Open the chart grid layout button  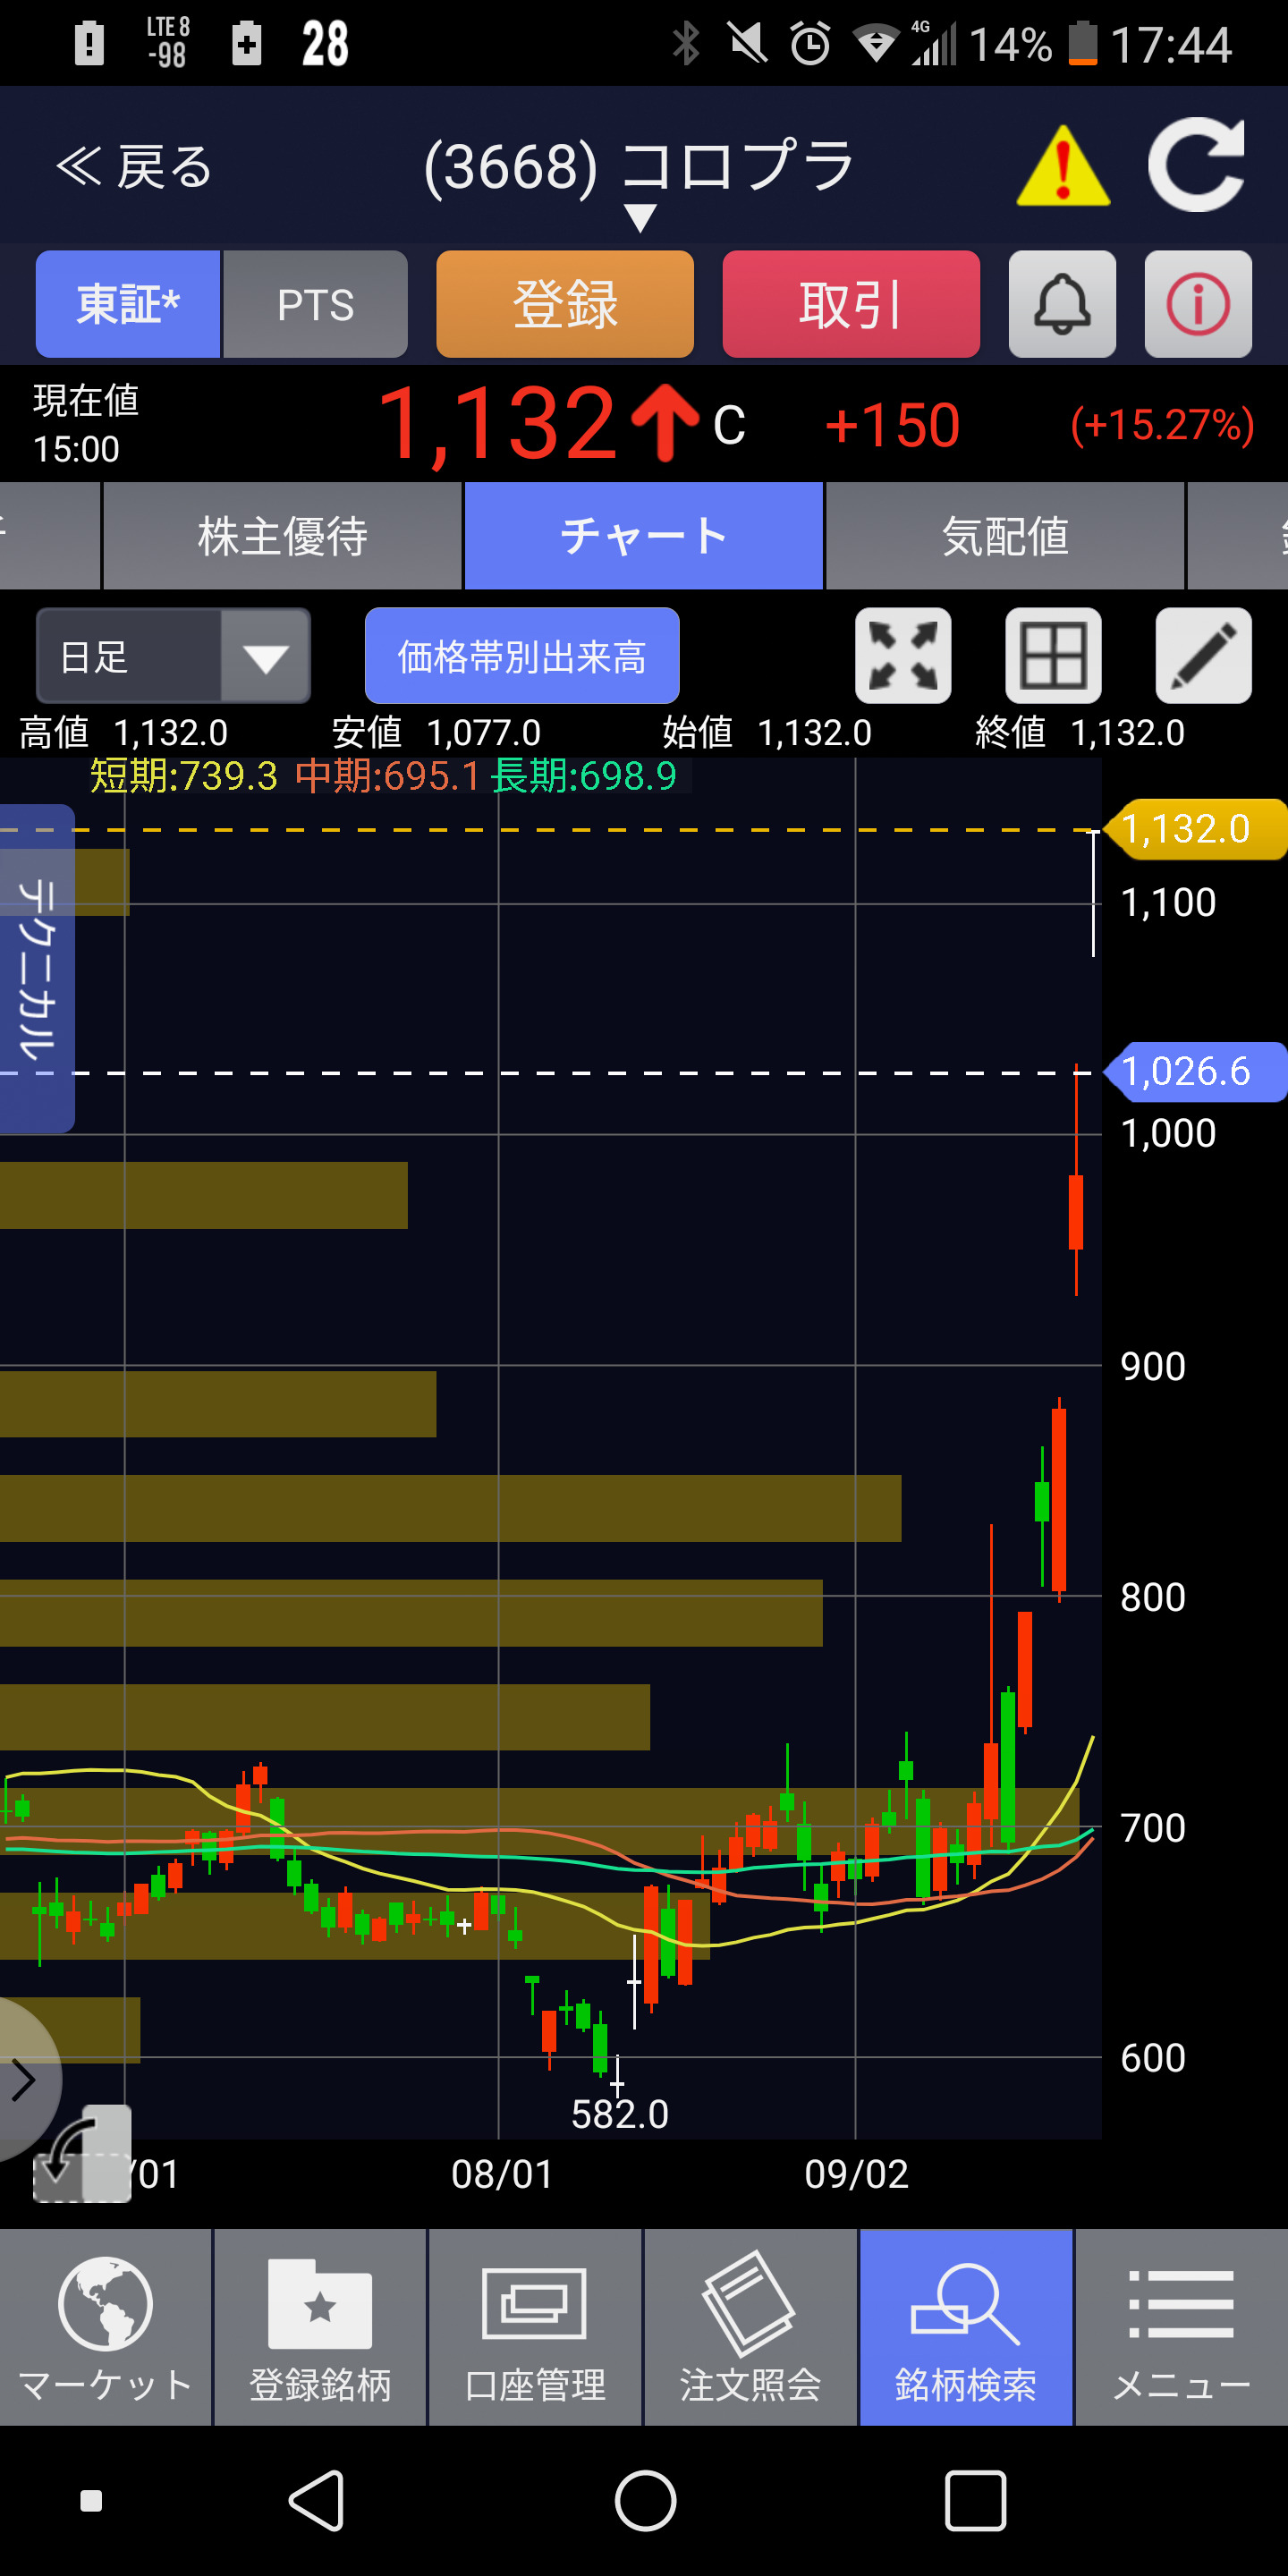click(x=1053, y=656)
